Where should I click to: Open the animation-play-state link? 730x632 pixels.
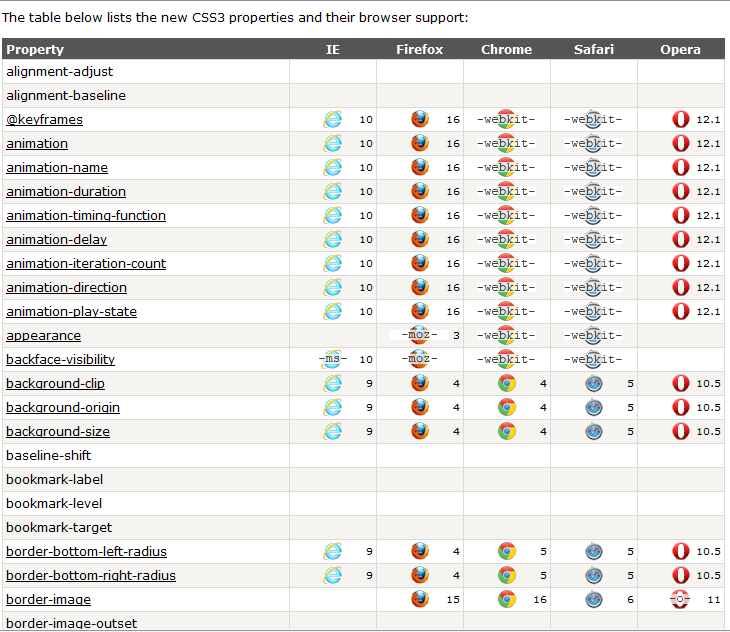click(x=71, y=311)
